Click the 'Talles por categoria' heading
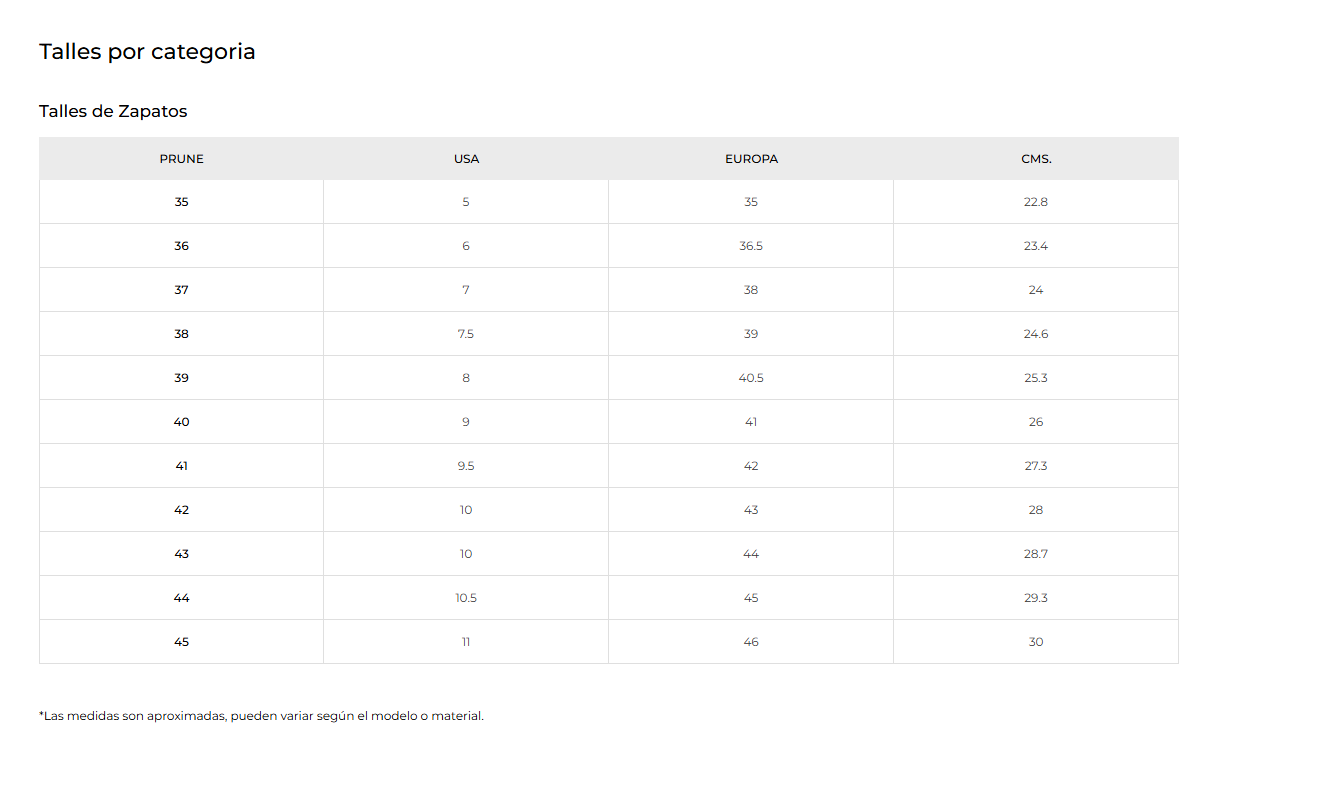 pos(147,52)
